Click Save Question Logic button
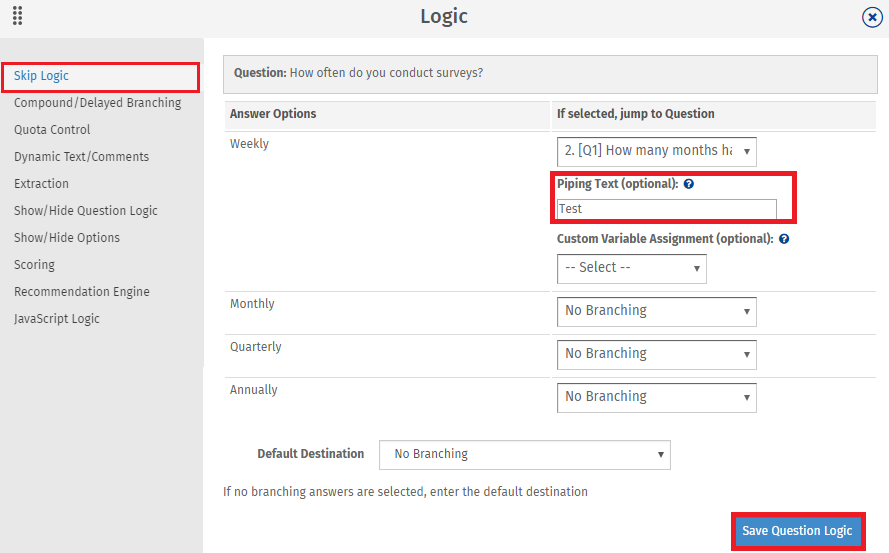Viewport: 889px width, 553px height. pyautogui.click(x=797, y=531)
